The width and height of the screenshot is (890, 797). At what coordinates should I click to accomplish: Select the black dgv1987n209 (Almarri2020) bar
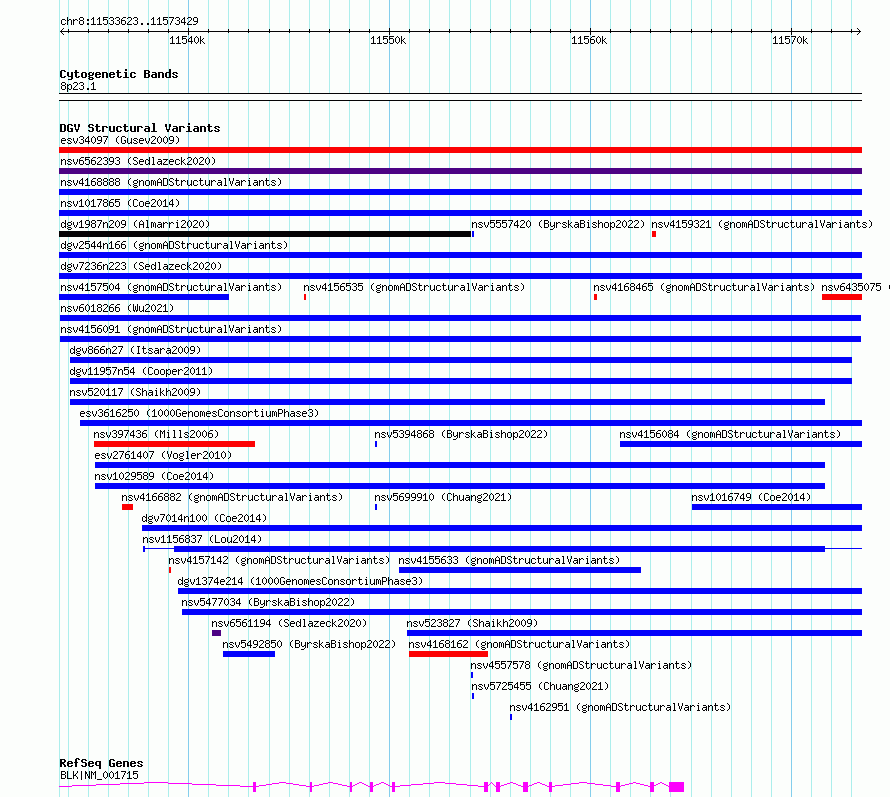(265, 234)
